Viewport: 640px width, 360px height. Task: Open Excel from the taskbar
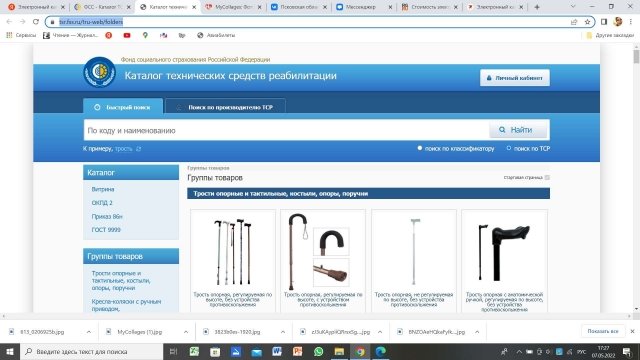(194, 351)
